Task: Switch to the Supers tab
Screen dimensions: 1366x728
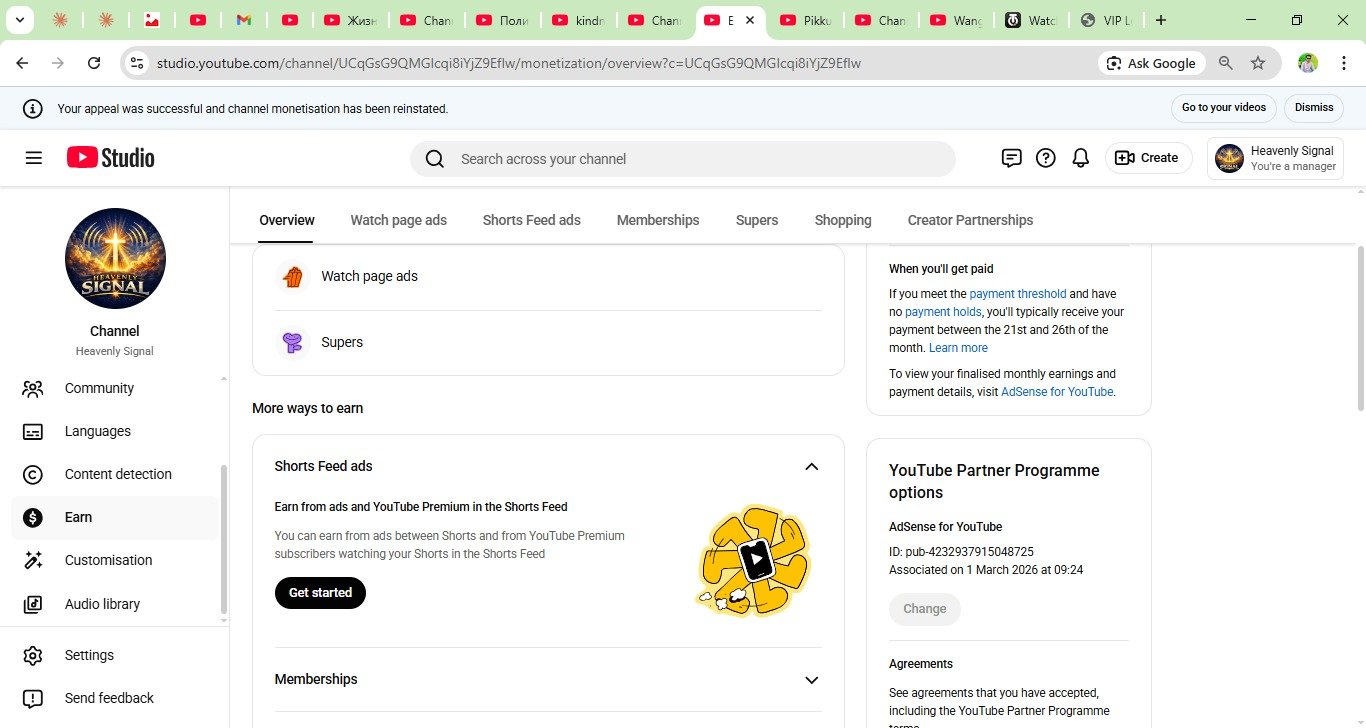Action: point(756,220)
